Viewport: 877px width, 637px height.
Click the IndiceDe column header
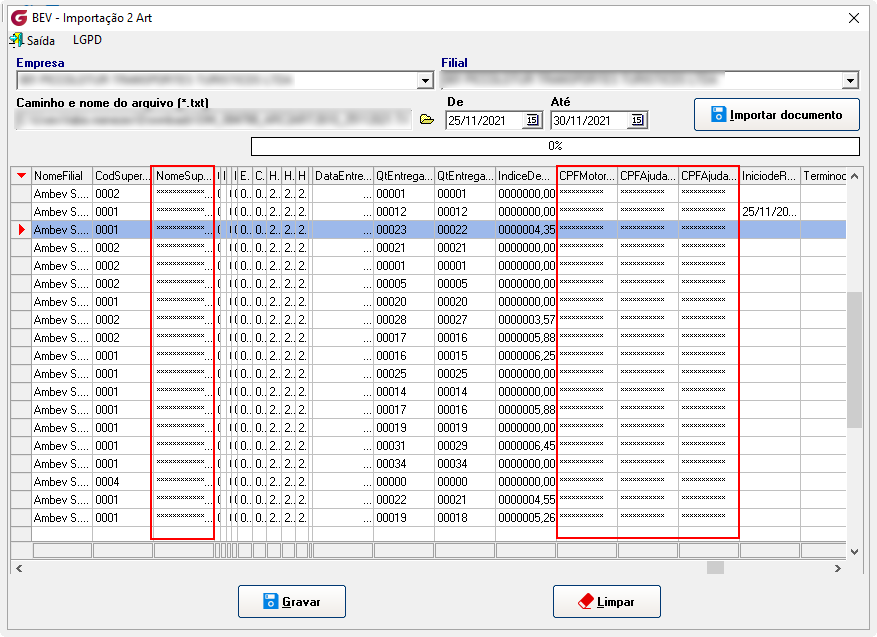526,176
